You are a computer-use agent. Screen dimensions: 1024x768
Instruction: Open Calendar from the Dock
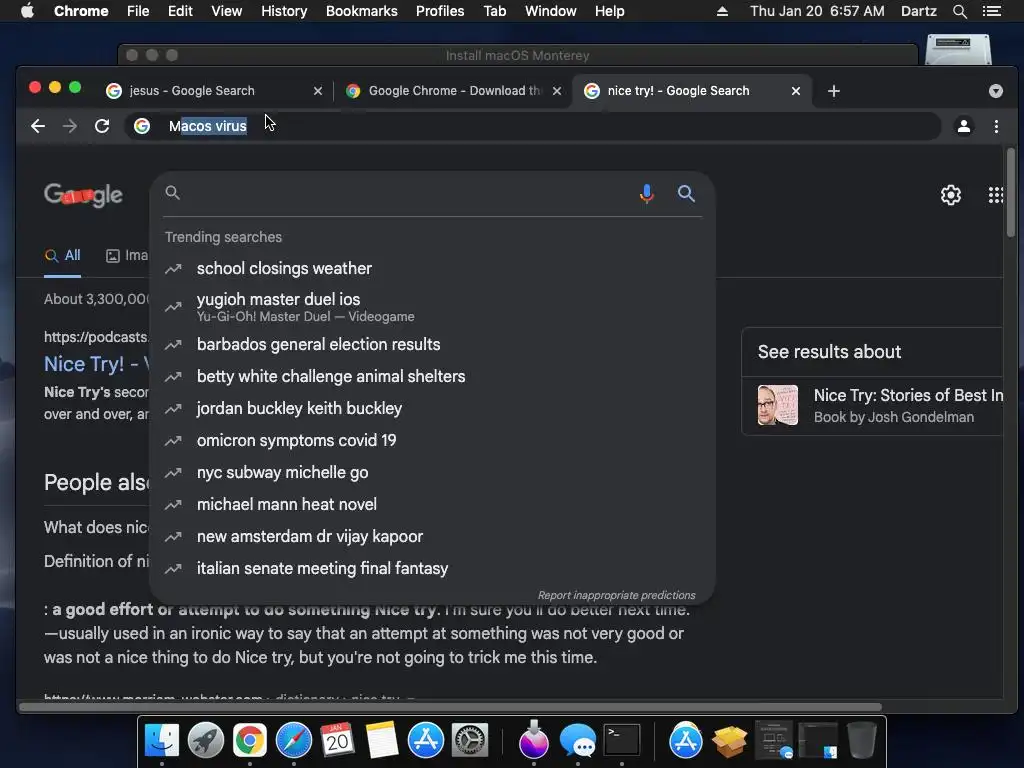coord(338,741)
